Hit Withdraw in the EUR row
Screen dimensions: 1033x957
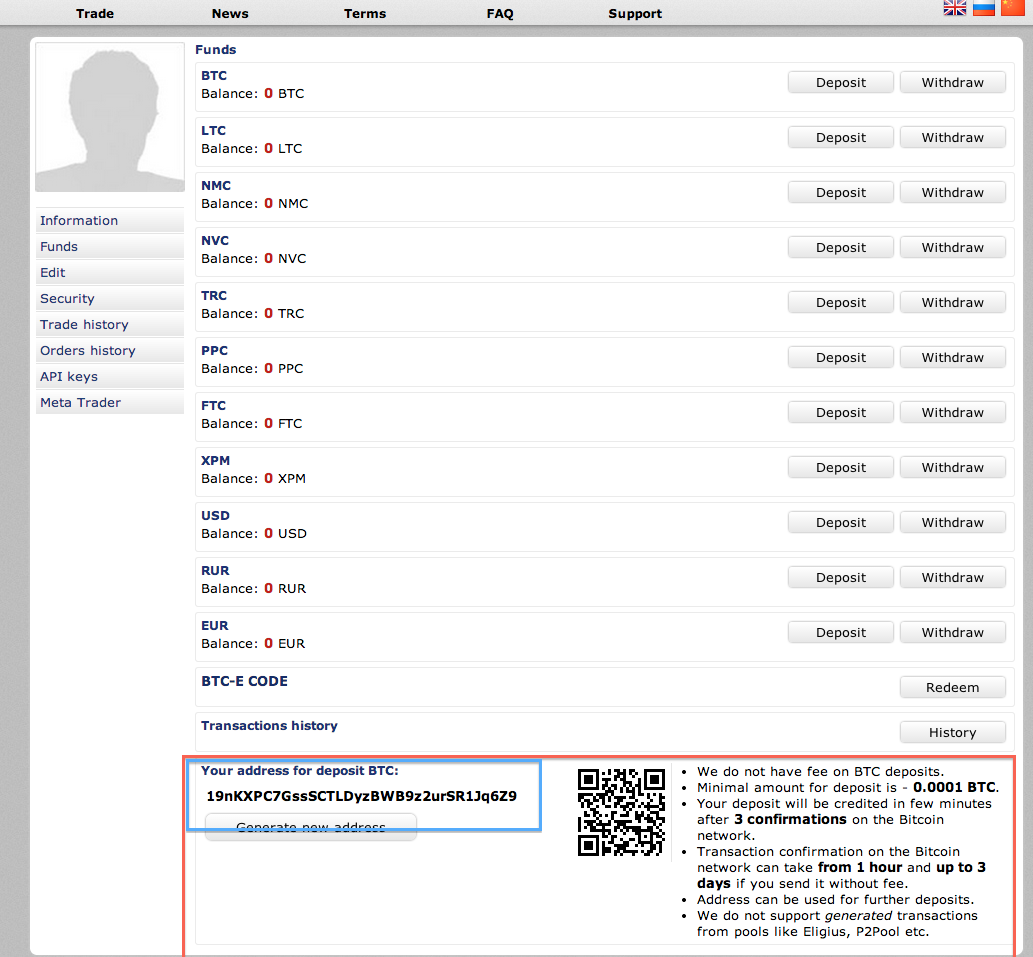[x=952, y=633]
